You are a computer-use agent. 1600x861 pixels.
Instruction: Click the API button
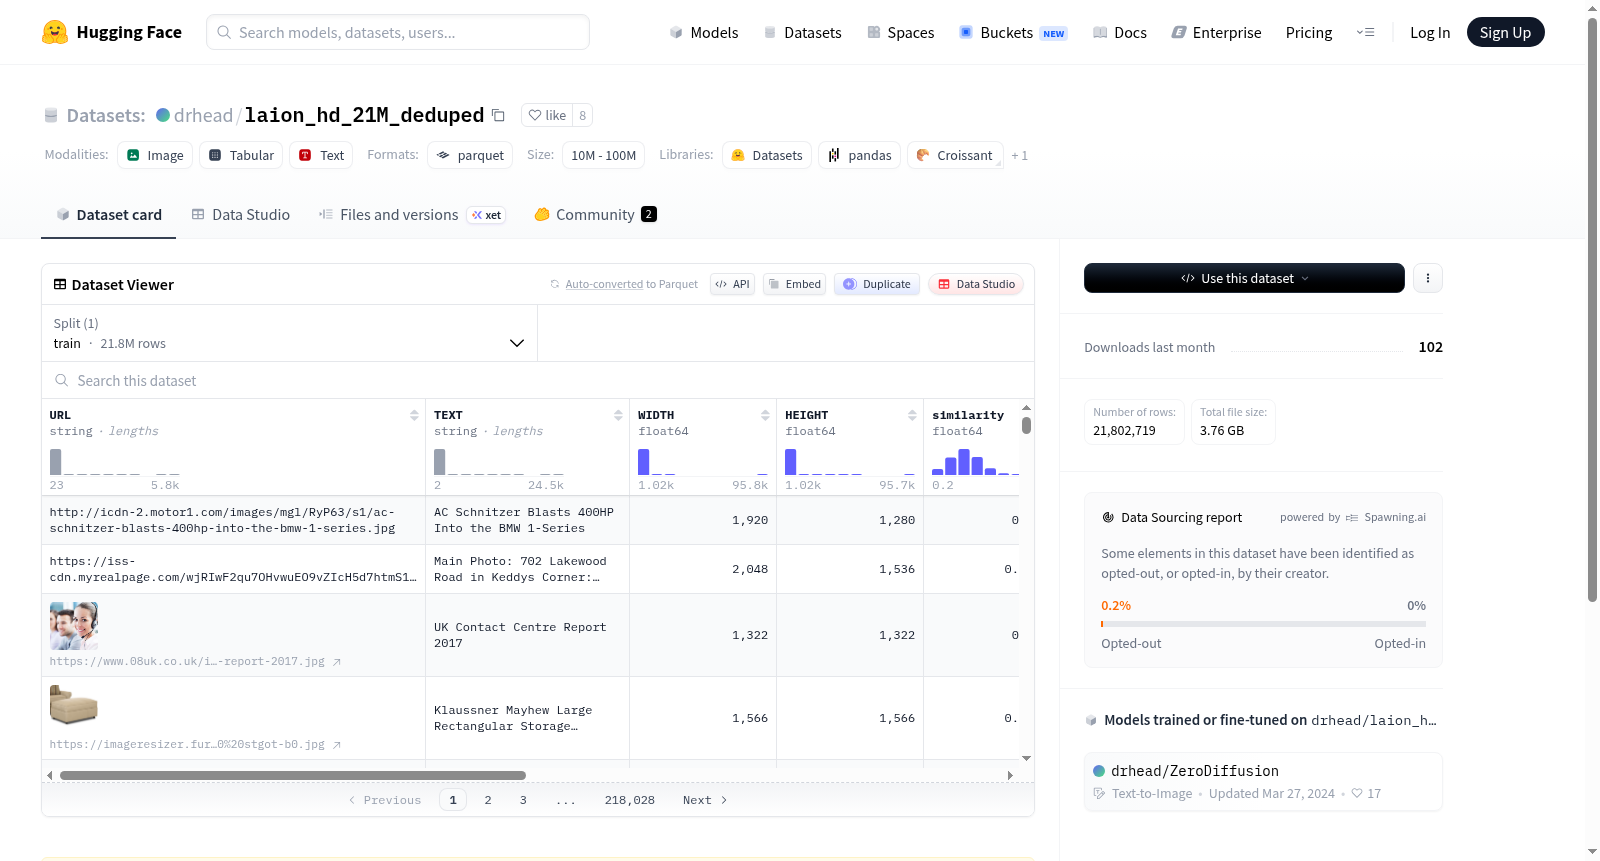(x=732, y=284)
